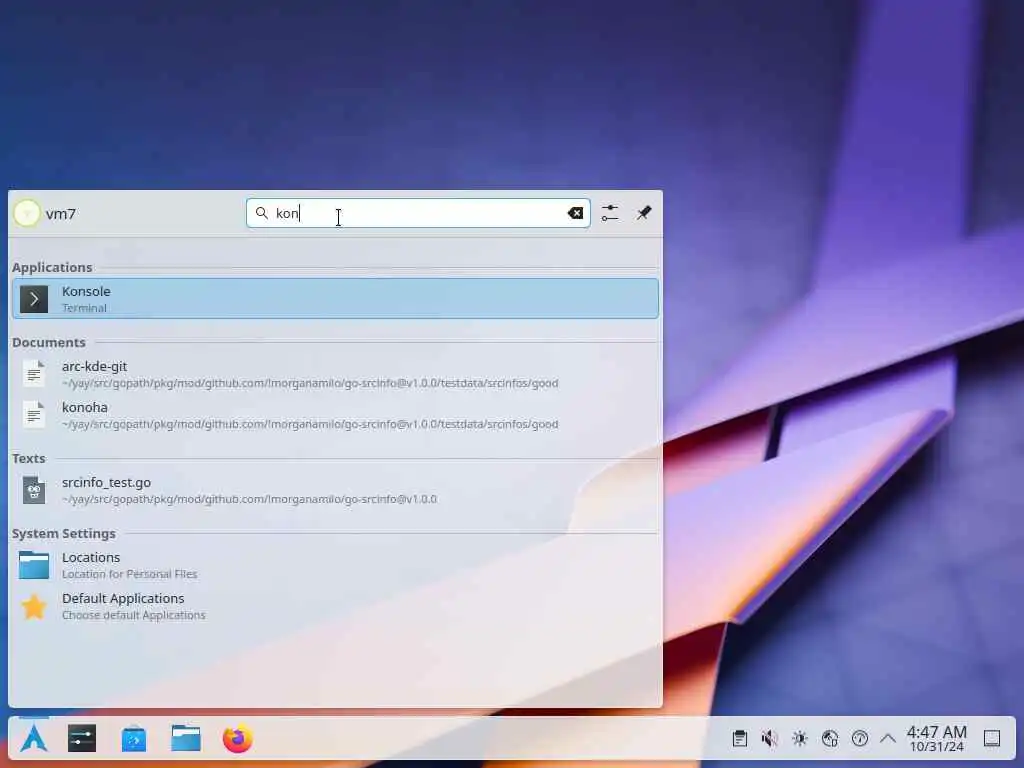Image resolution: width=1024 pixels, height=768 pixels.
Task: Open the clock showing 4:47 AM
Action: pos(936,739)
